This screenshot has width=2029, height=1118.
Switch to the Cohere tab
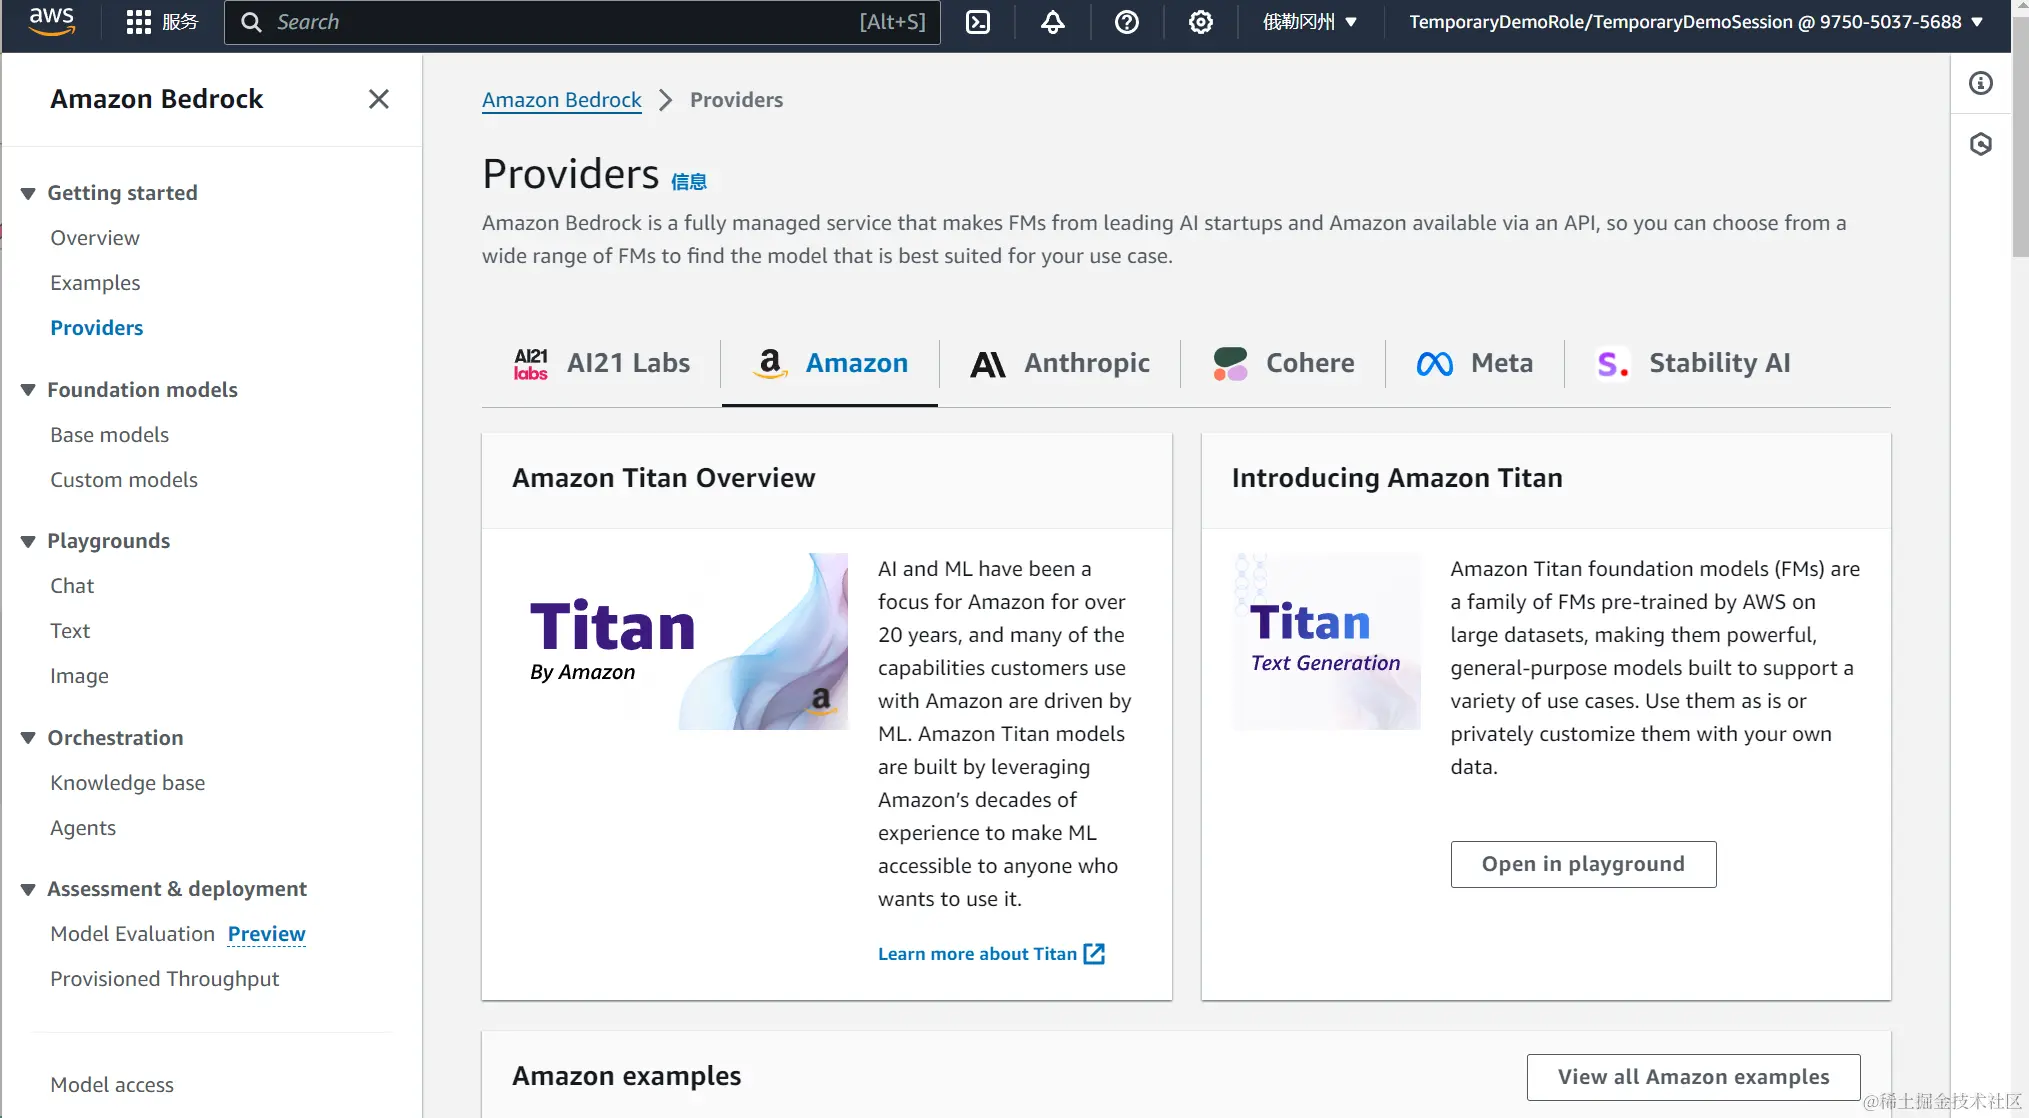point(1283,363)
